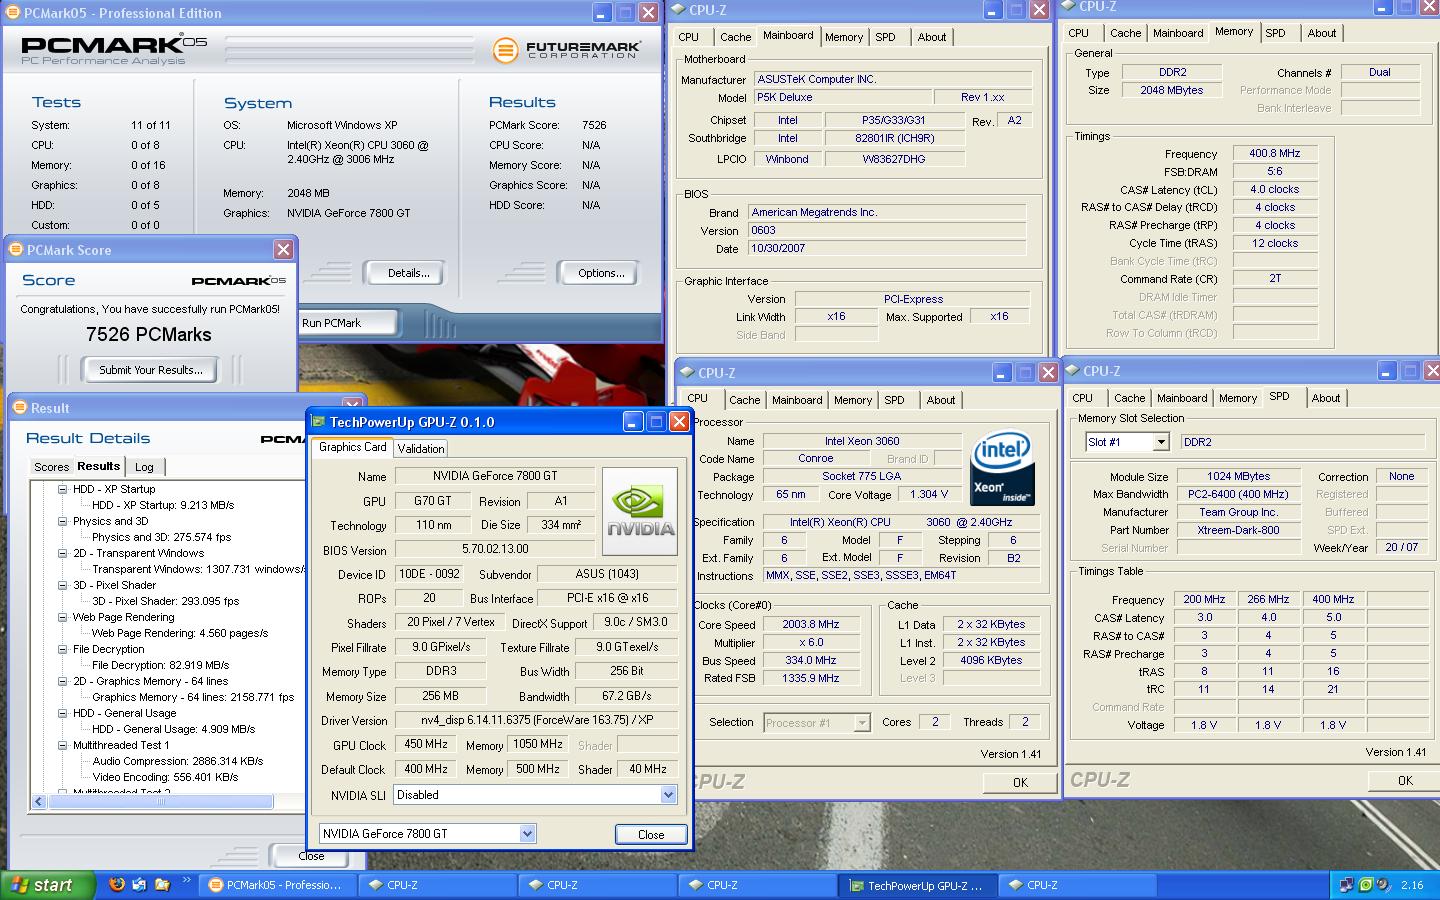Screen dimensions: 1440x900
Task: Click the PCMark Score window title icon
Action: (16, 250)
